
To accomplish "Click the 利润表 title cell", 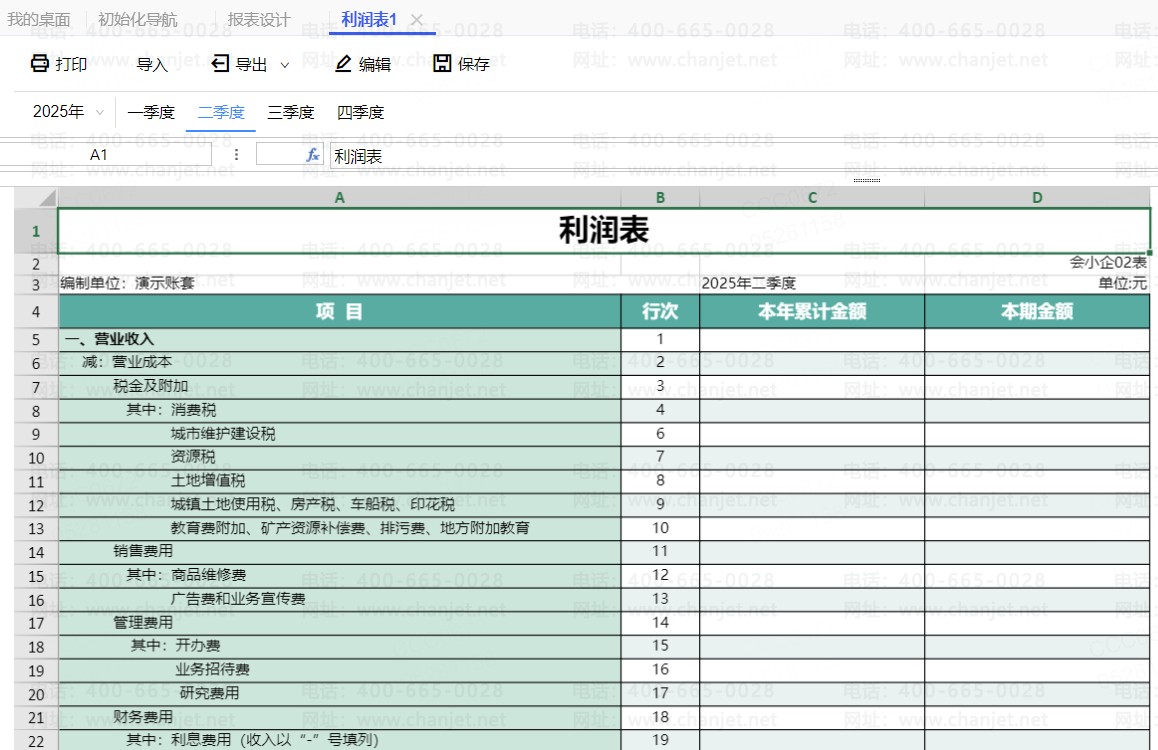I will (604, 230).
